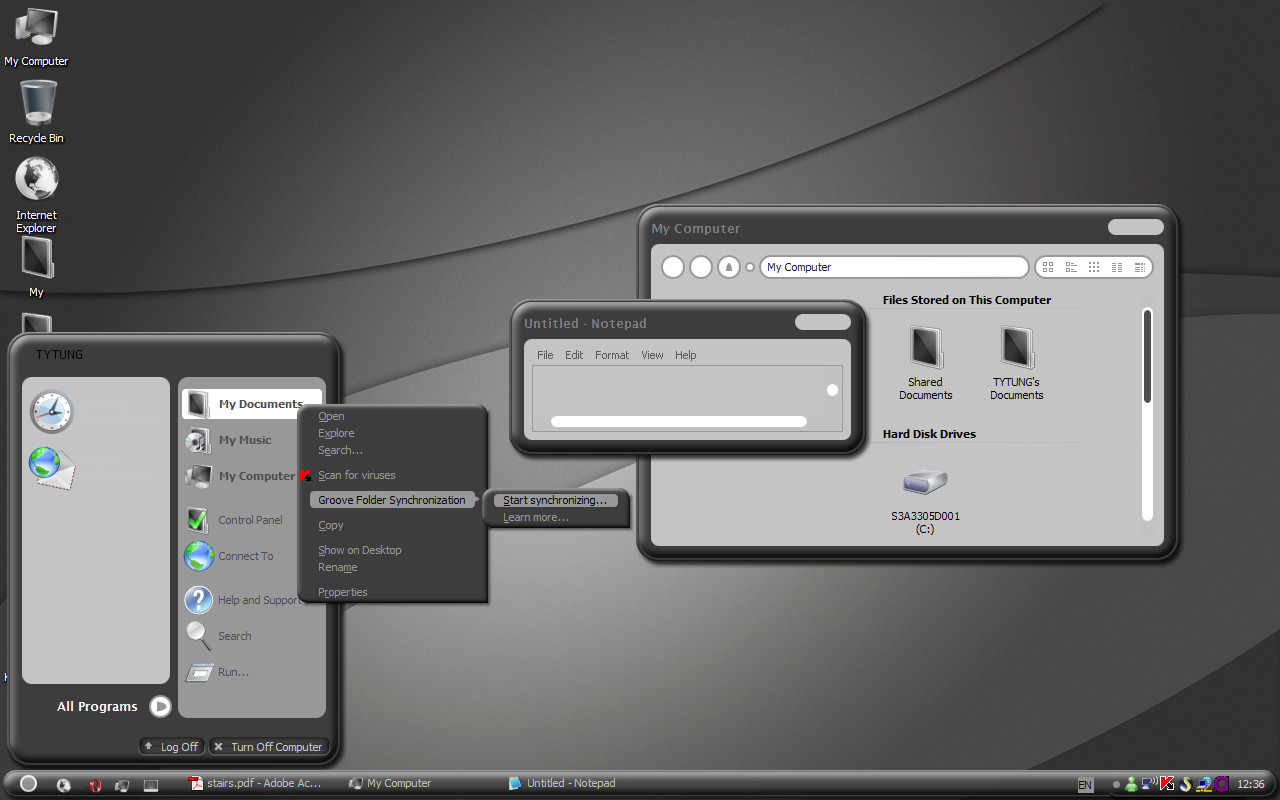The image size is (1280, 800).
Task: Click the Kaspersky tray icon
Action: (1166, 784)
